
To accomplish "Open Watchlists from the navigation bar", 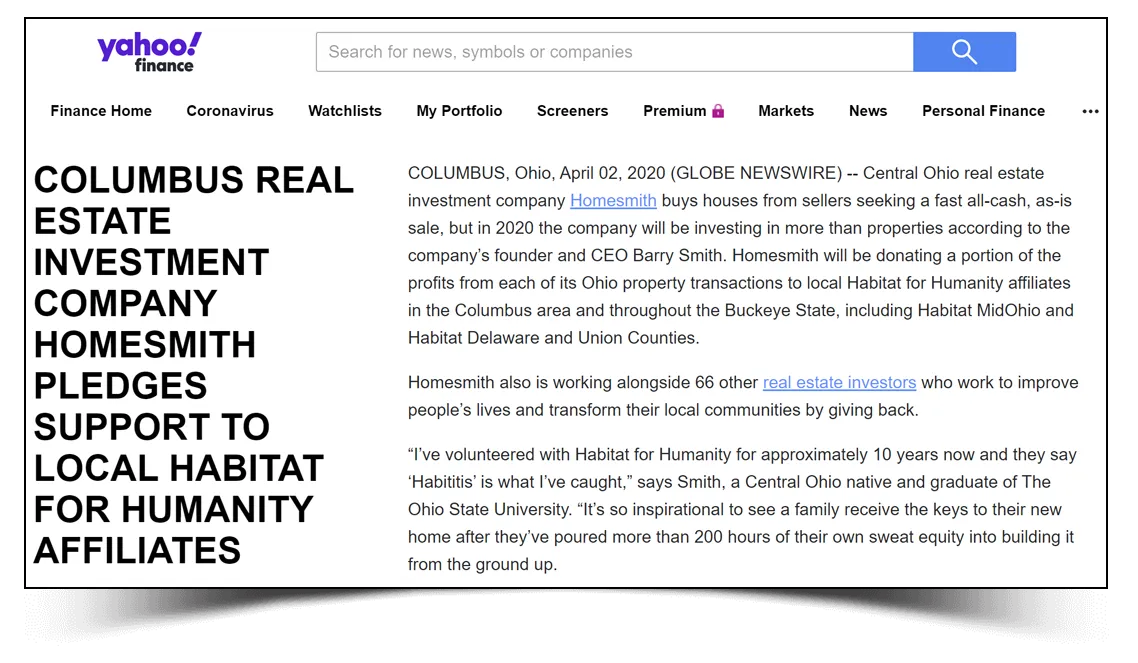I will pyautogui.click(x=345, y=111).
